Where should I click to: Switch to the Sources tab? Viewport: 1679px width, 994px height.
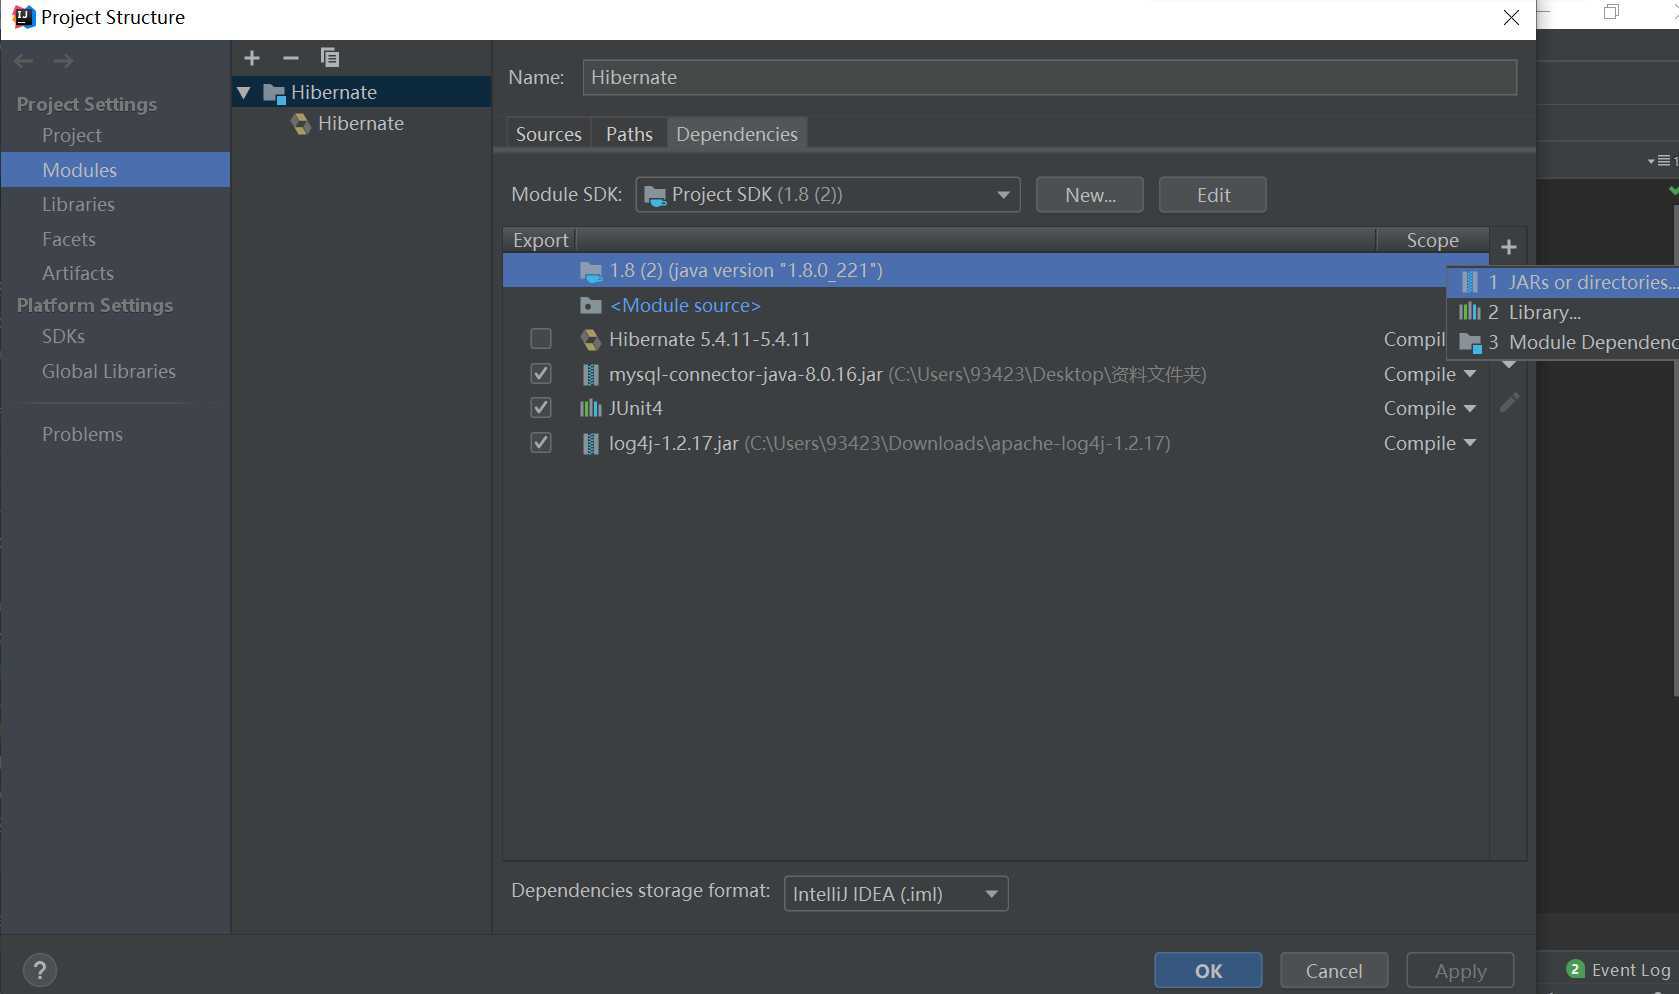548,134
